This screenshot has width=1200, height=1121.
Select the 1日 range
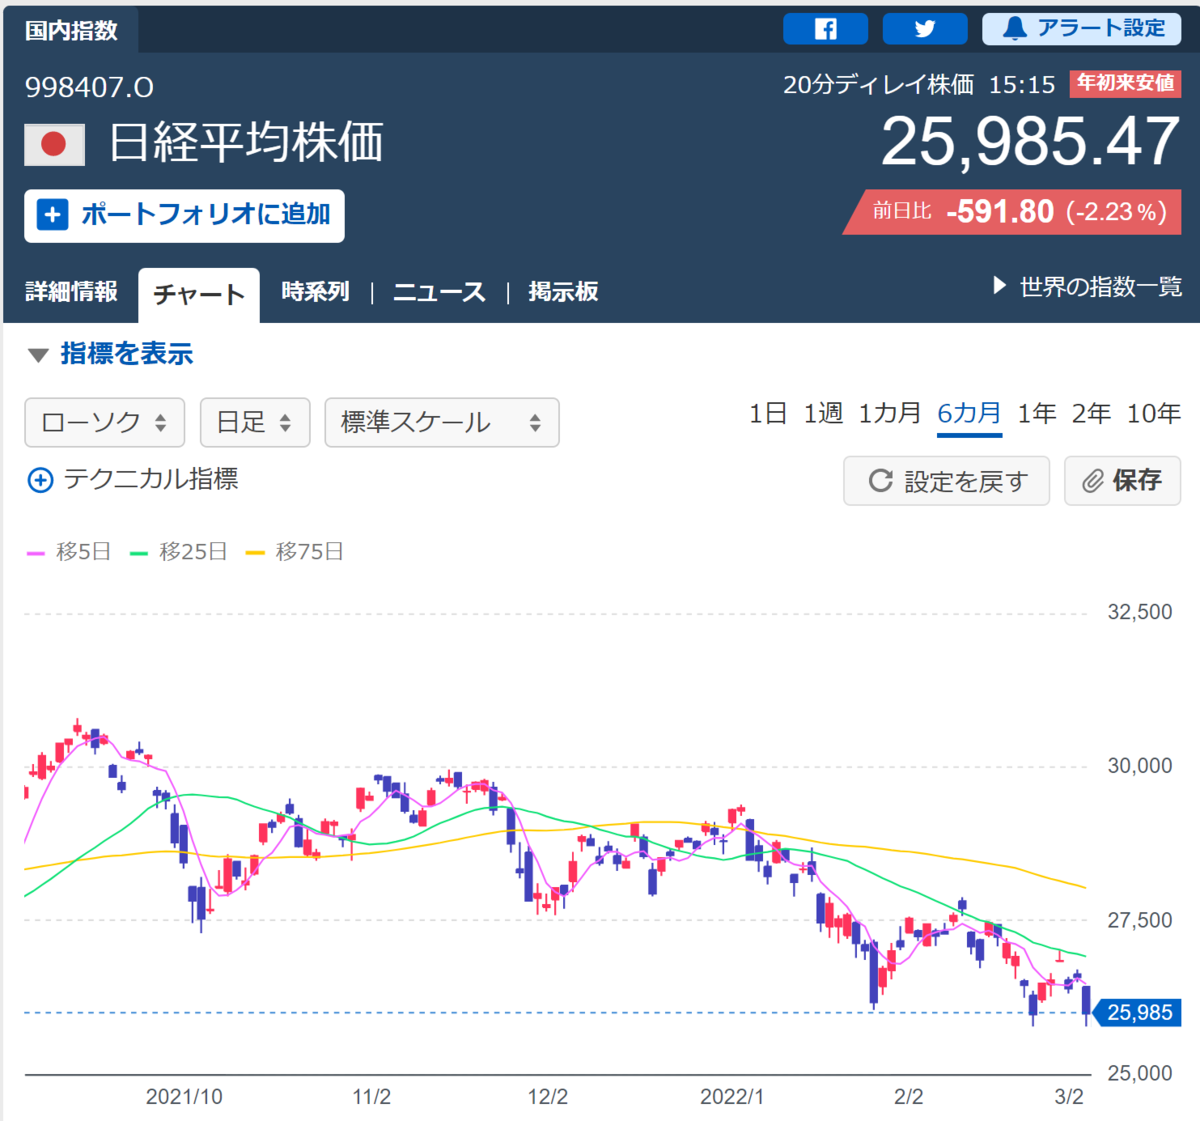pyautogui.click(x=768, y=413)
